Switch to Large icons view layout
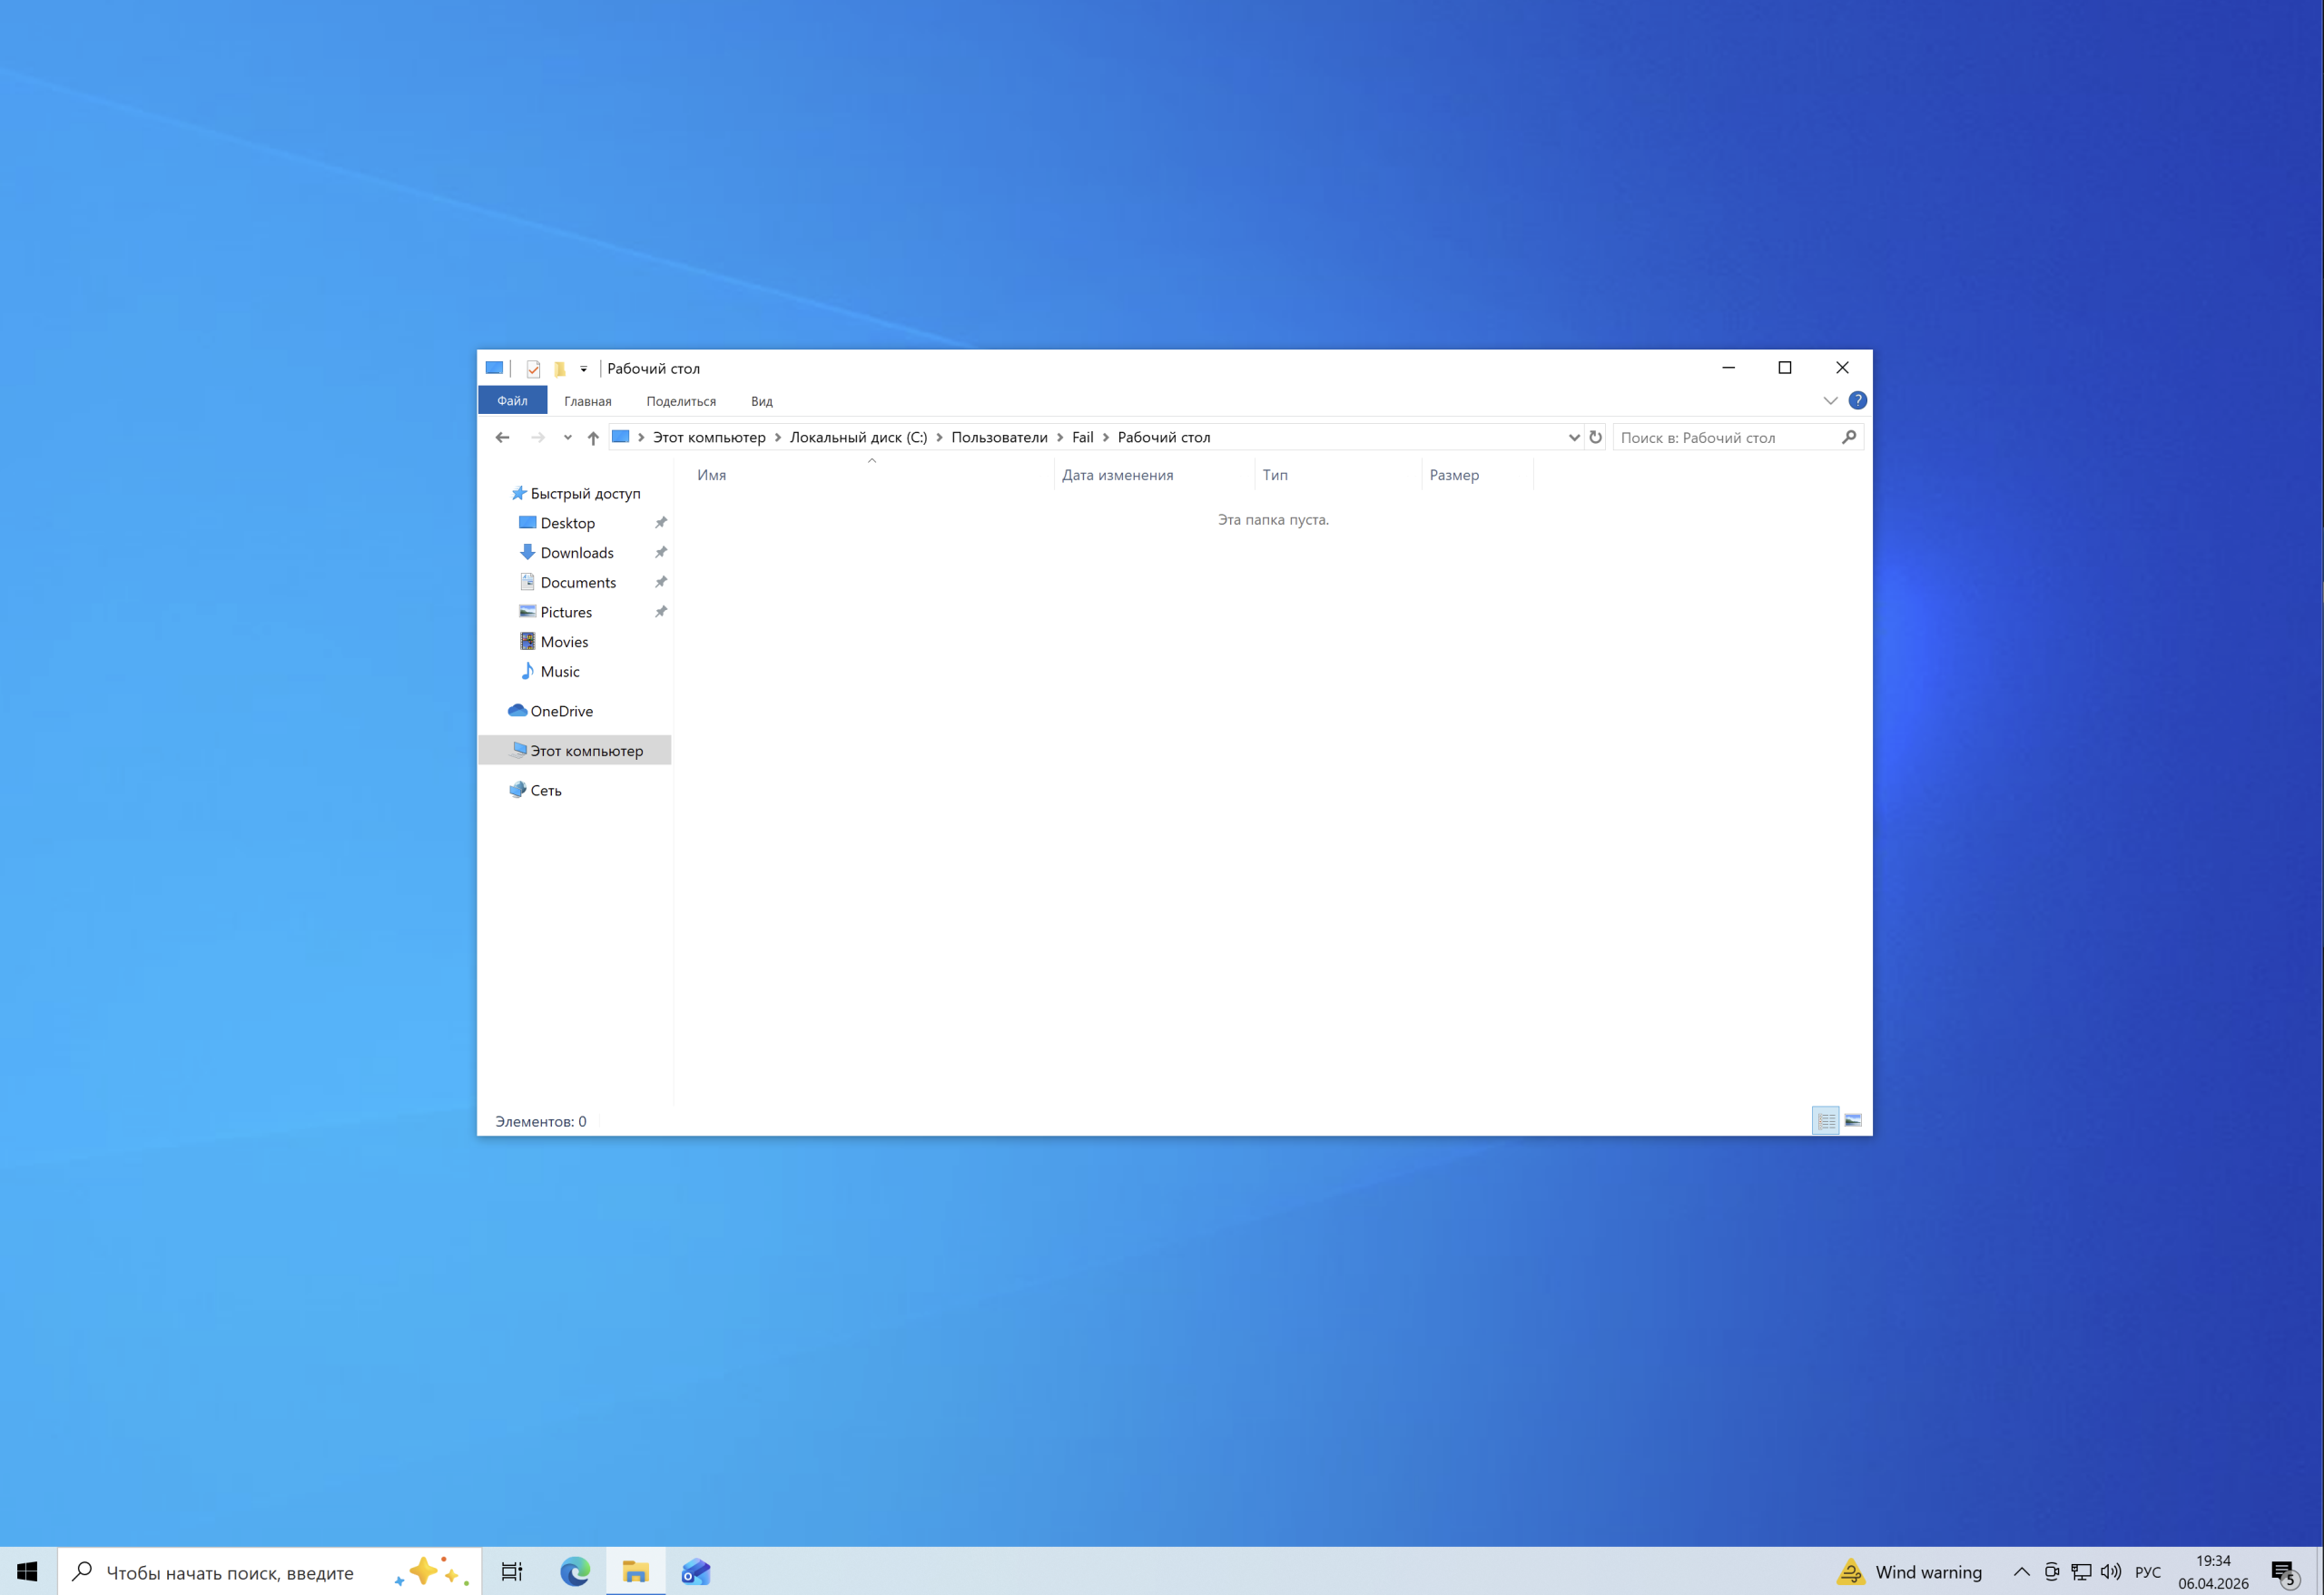The image size is (2324, 1595). coord(1853,1121)
